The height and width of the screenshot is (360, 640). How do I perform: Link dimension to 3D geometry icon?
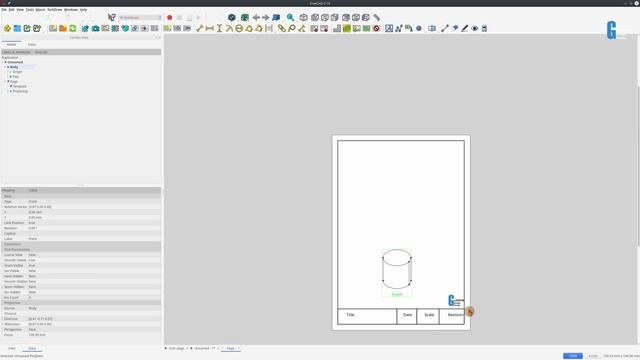(282, 28)
